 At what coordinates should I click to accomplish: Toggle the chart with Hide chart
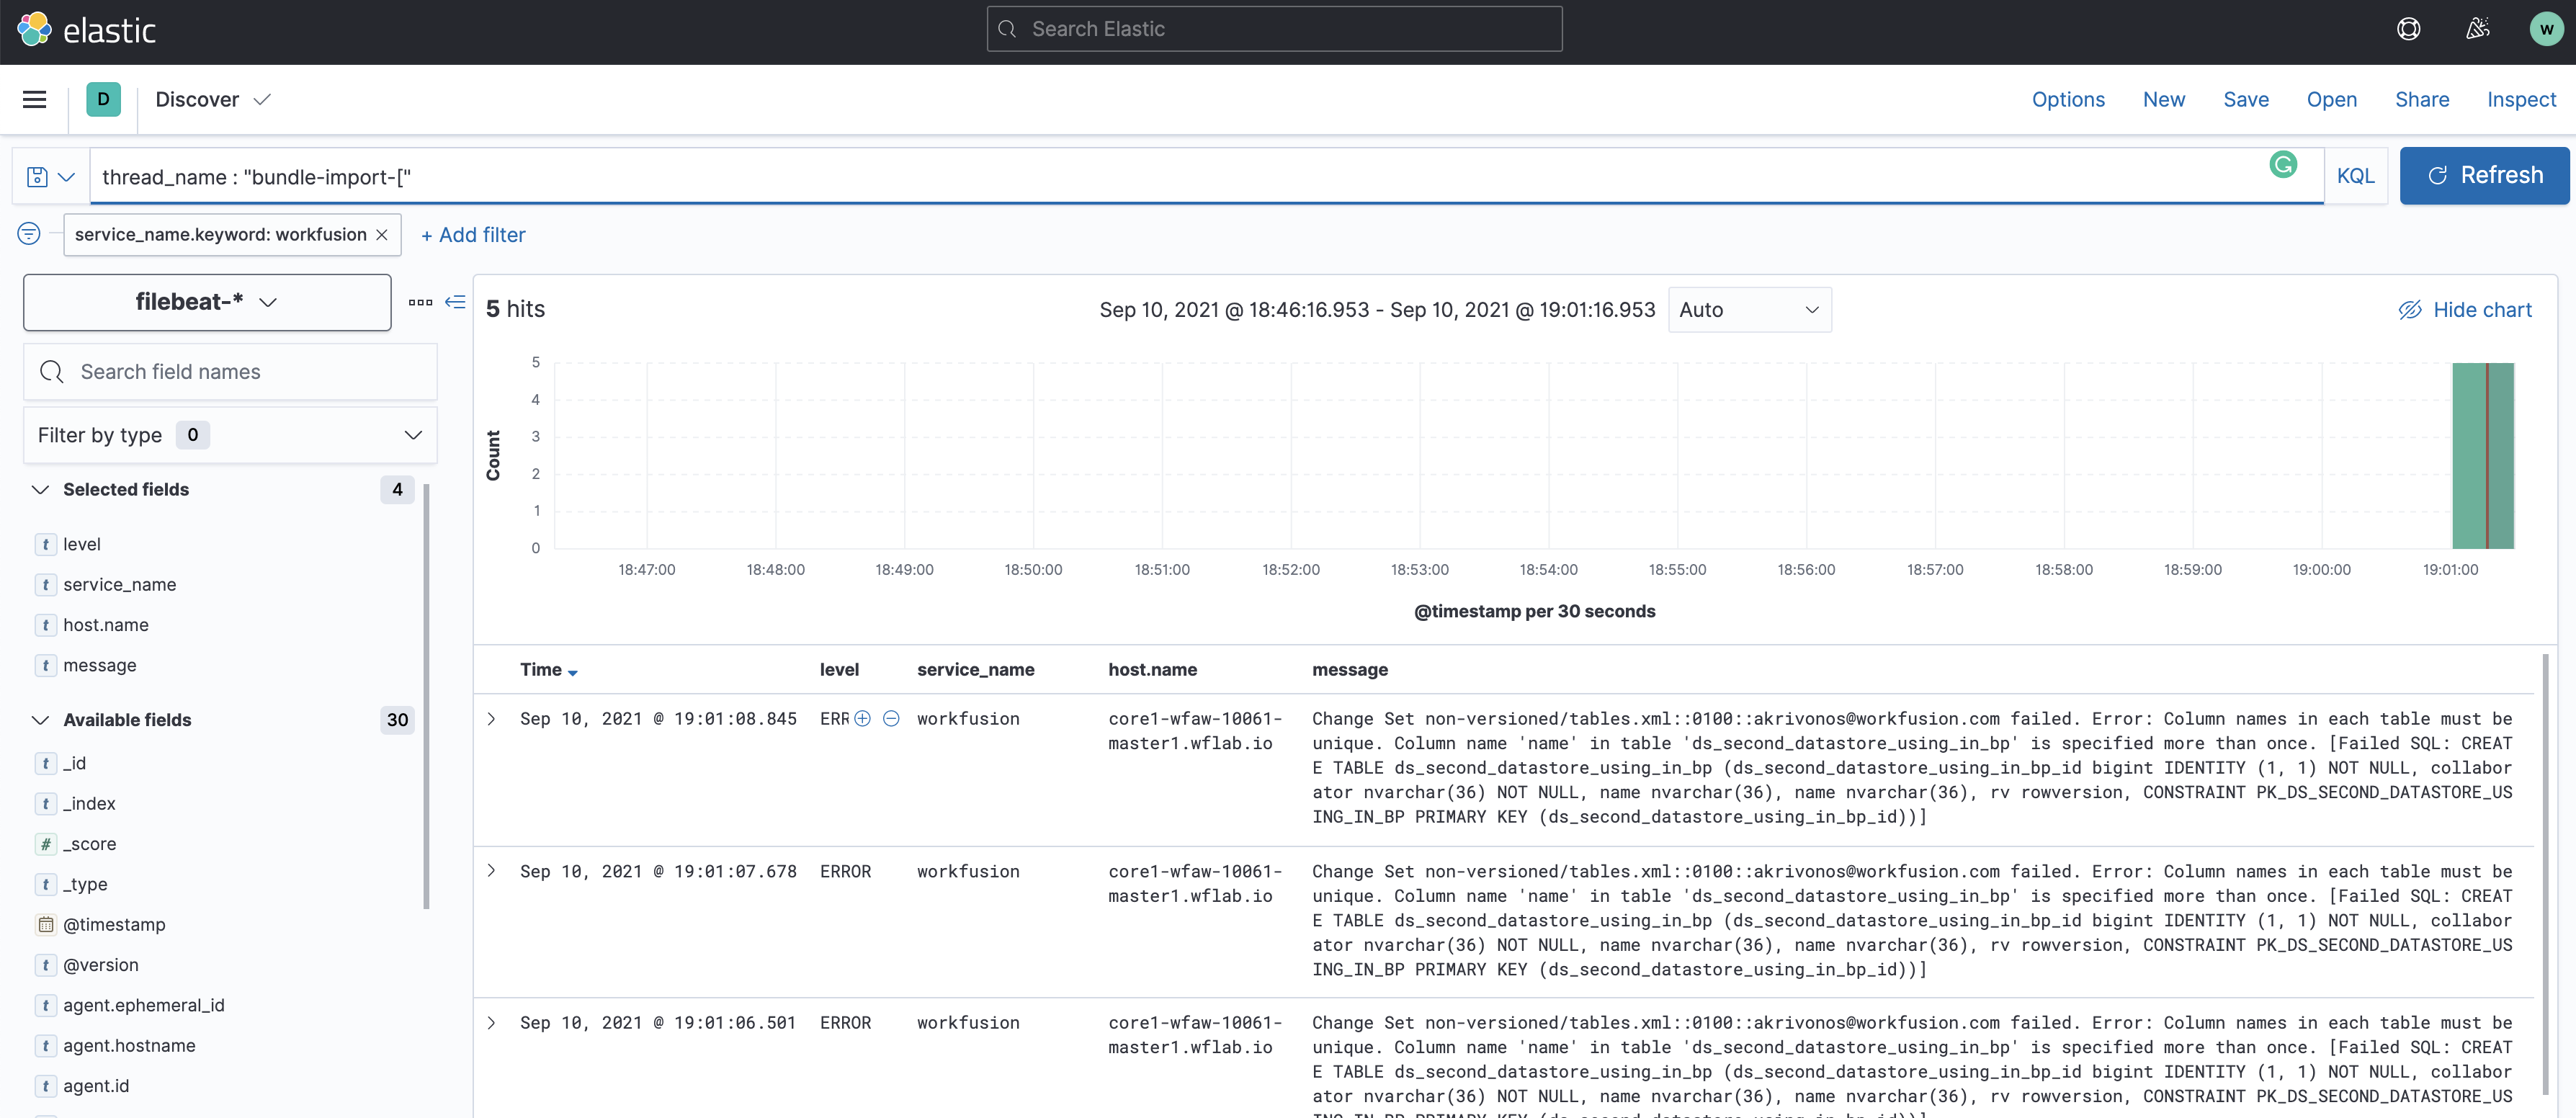pos(2465,310)
